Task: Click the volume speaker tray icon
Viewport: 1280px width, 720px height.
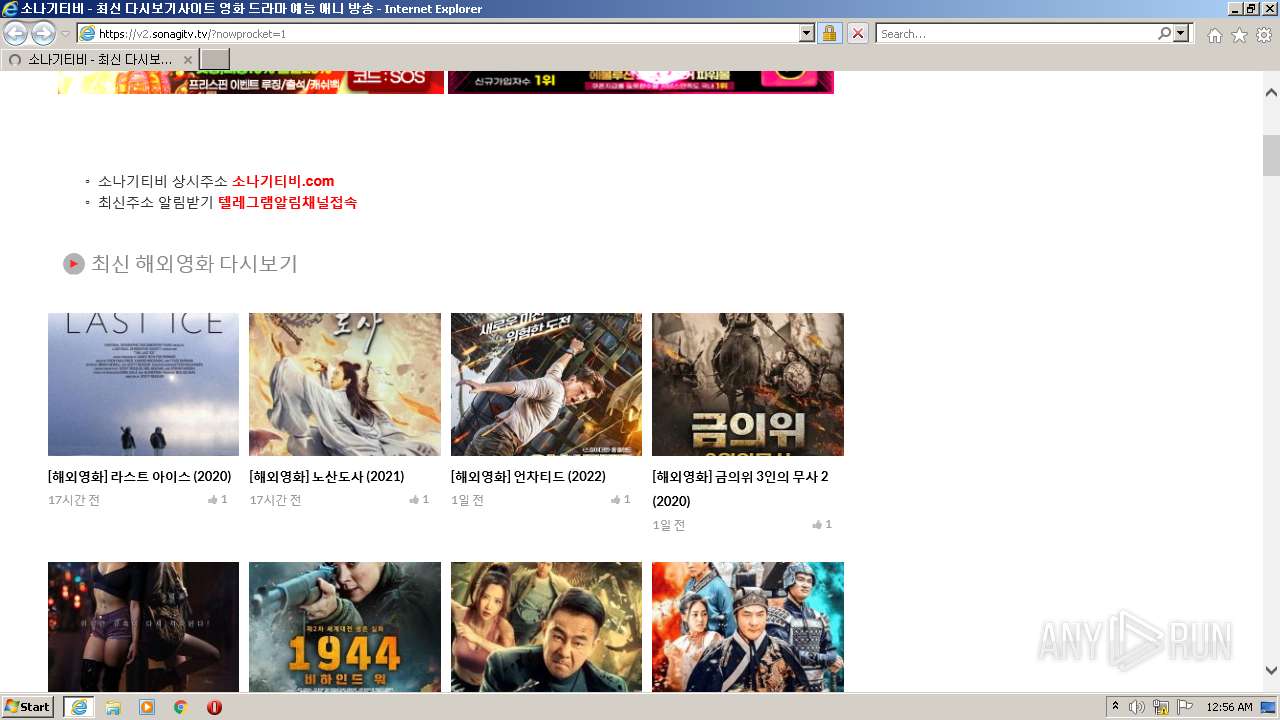Action: click(x=1137, y=707)
